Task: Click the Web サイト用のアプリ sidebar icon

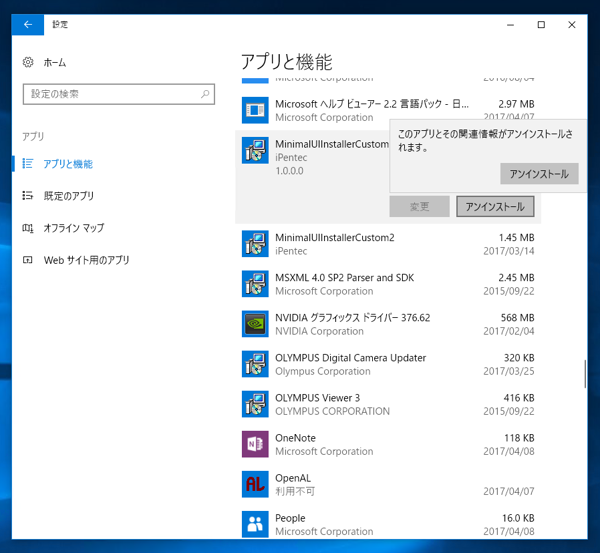Action: [28, 260]
